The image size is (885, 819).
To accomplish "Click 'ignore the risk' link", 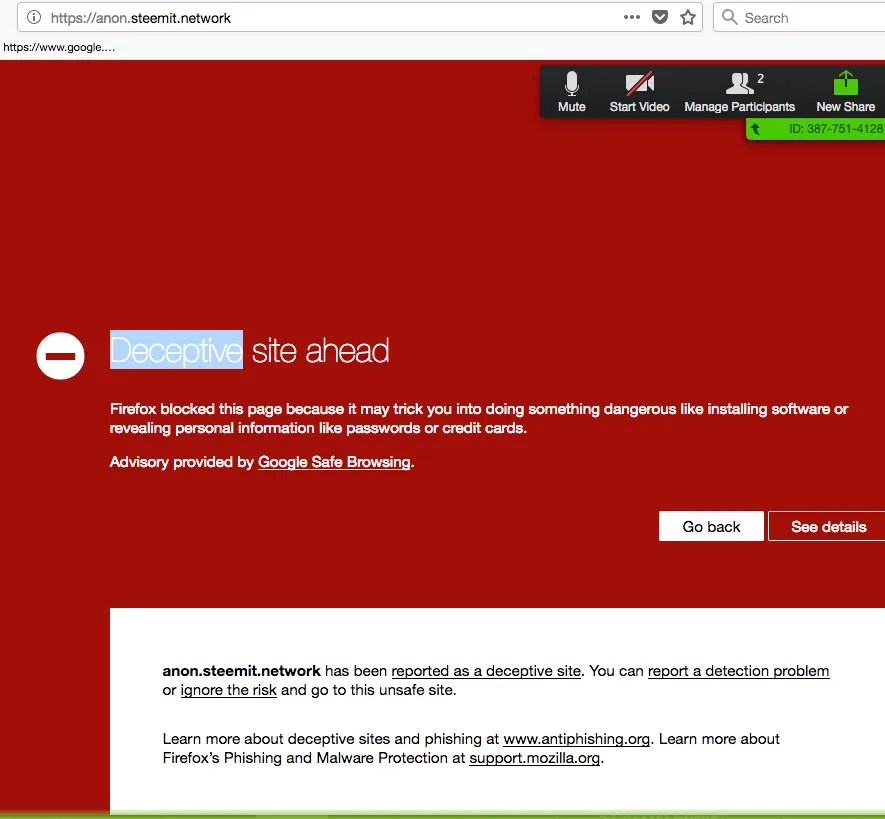I will click(x=229, y=690).
